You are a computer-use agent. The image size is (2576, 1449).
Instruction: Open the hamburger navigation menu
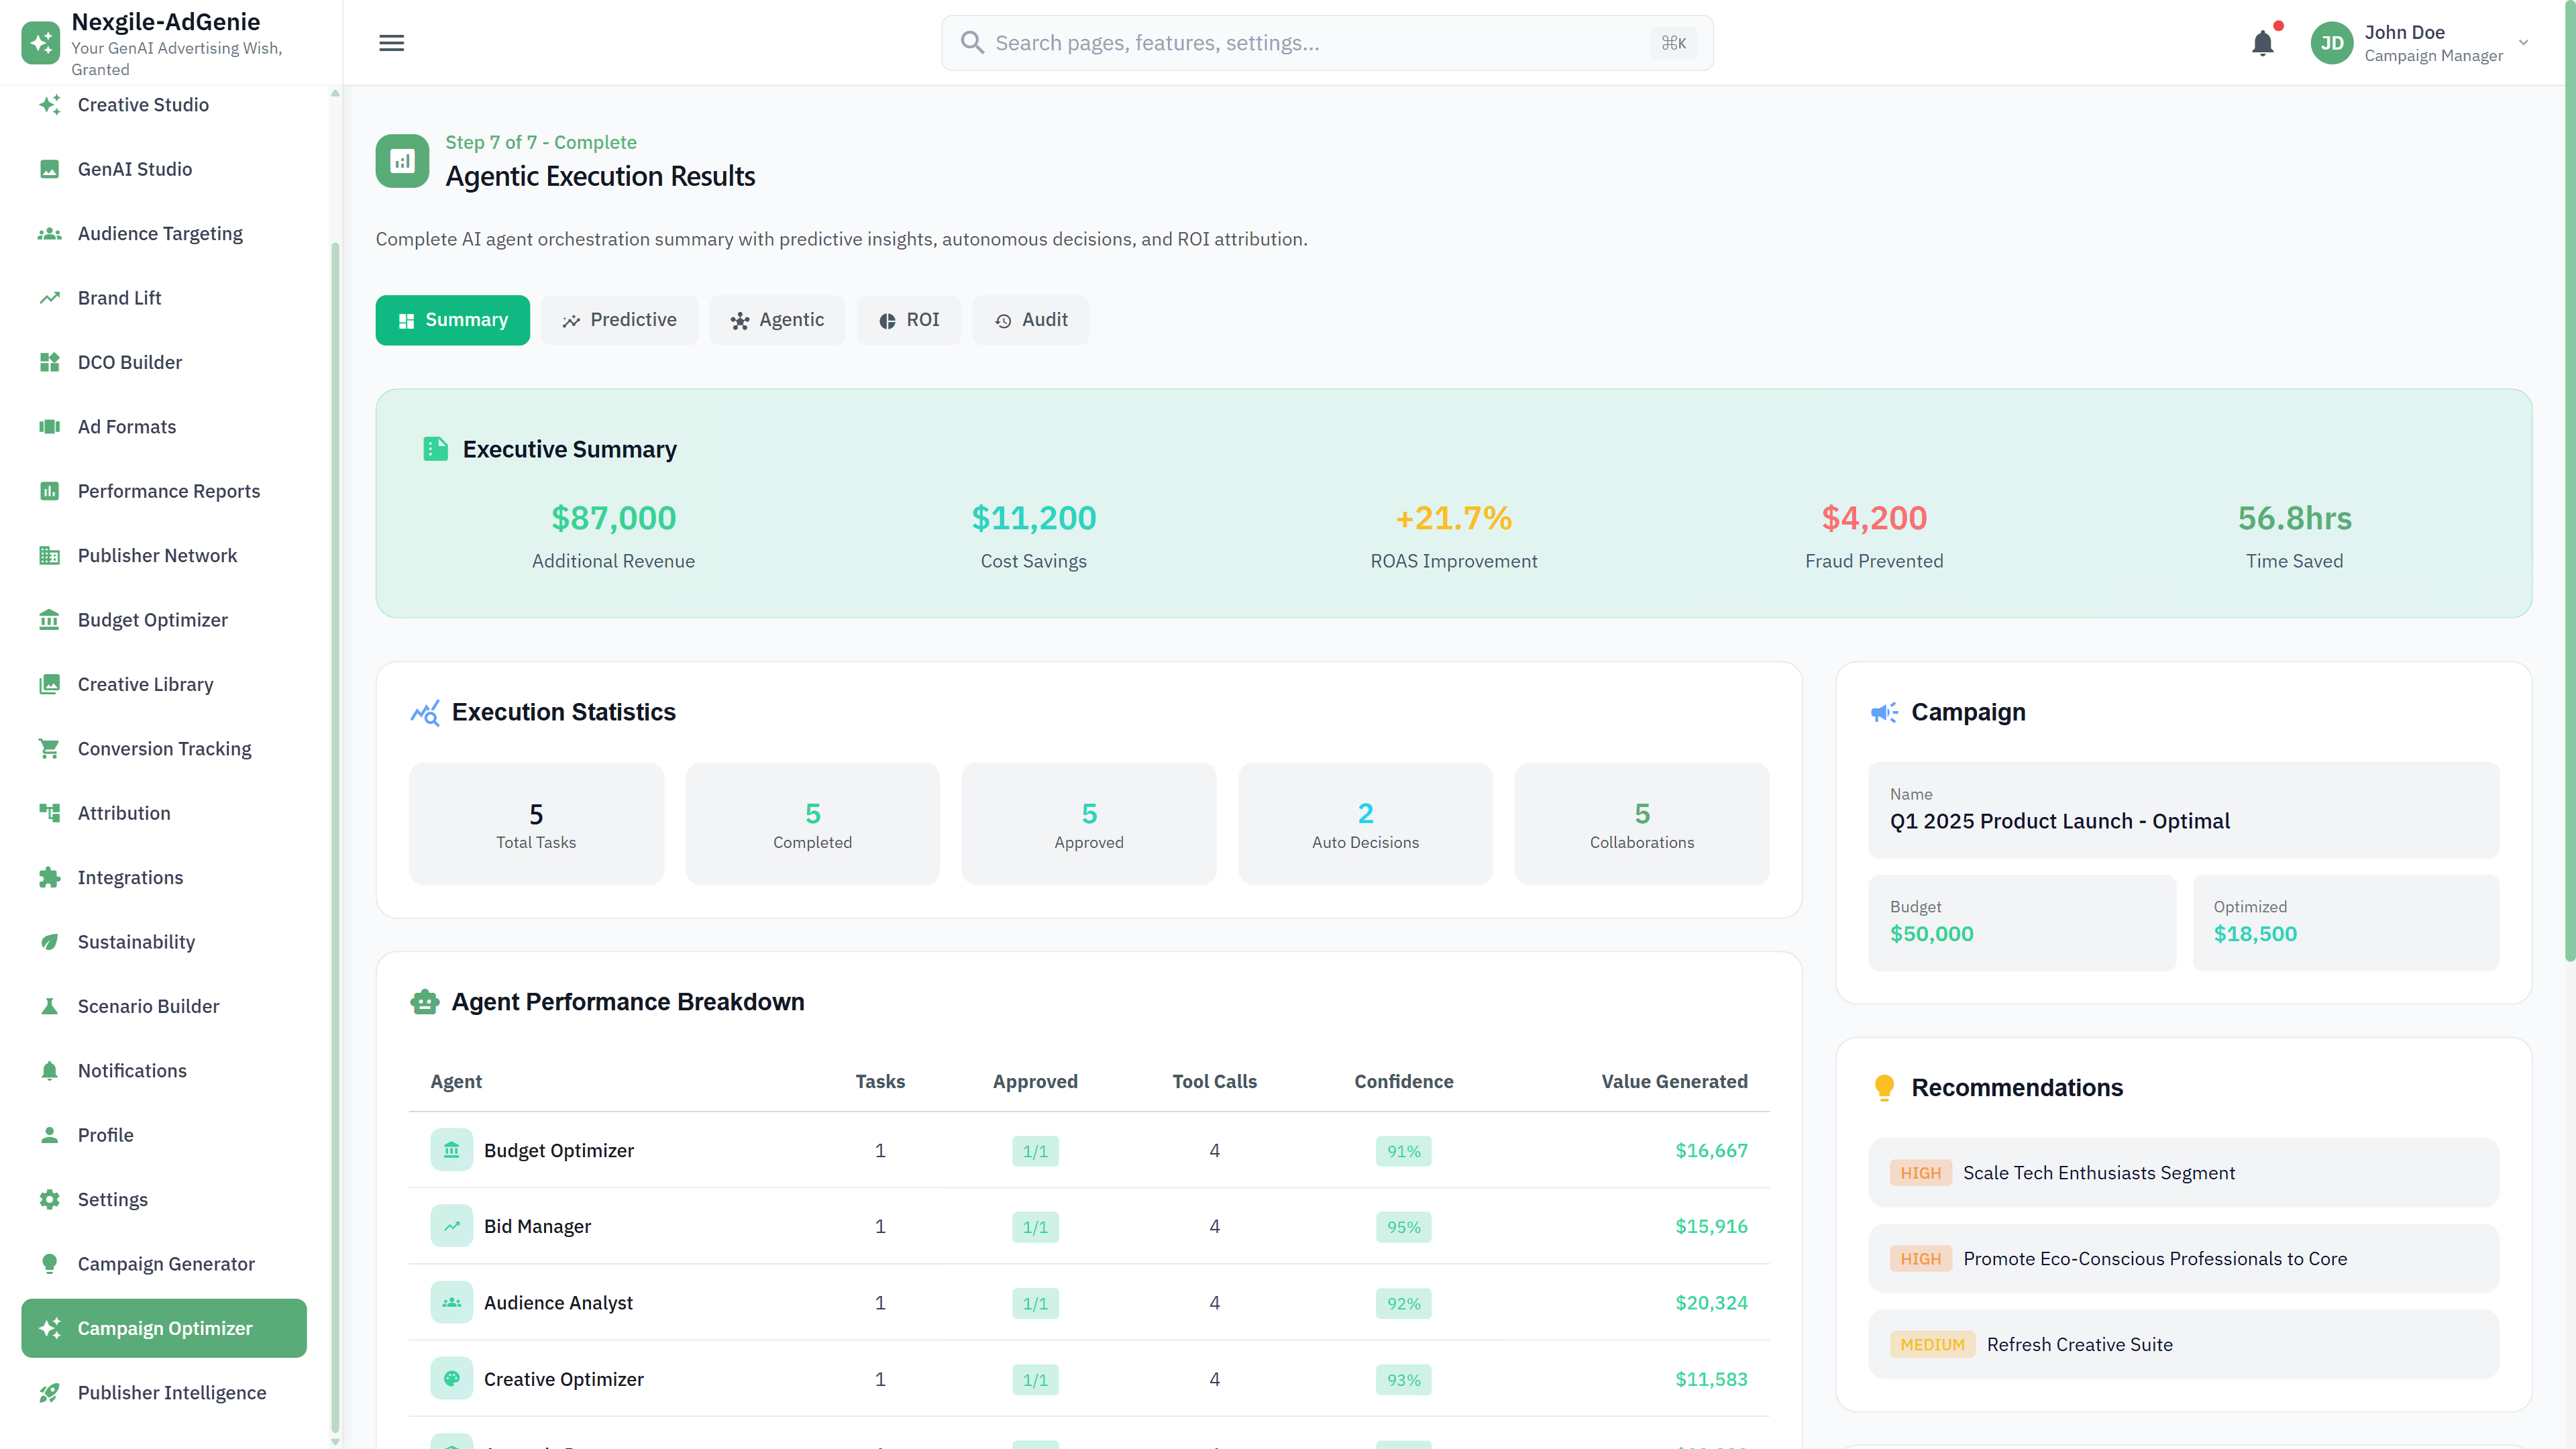391,43
